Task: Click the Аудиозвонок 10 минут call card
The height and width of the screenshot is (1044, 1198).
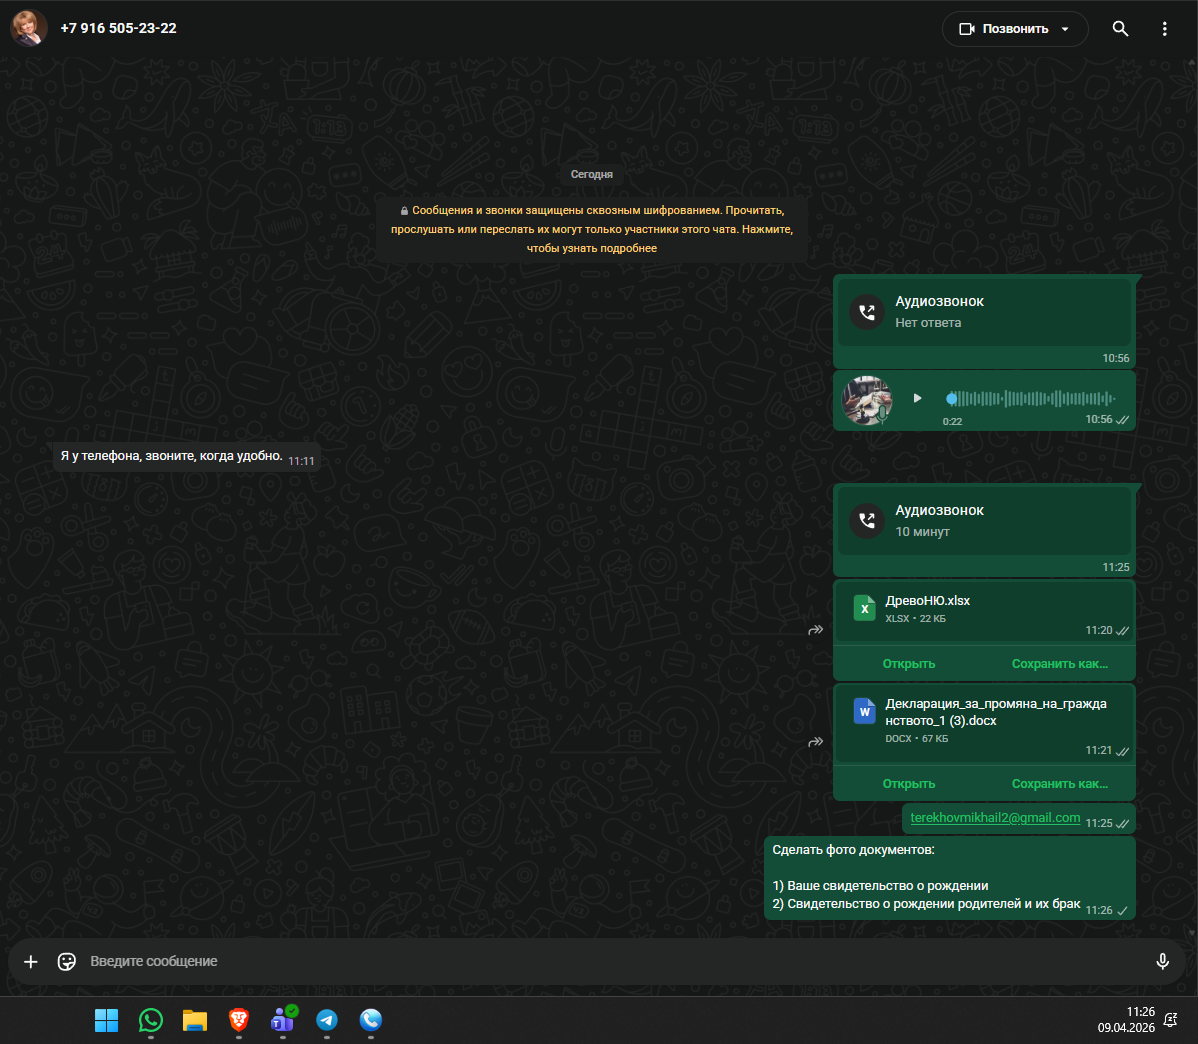Action: coord(984,520)
